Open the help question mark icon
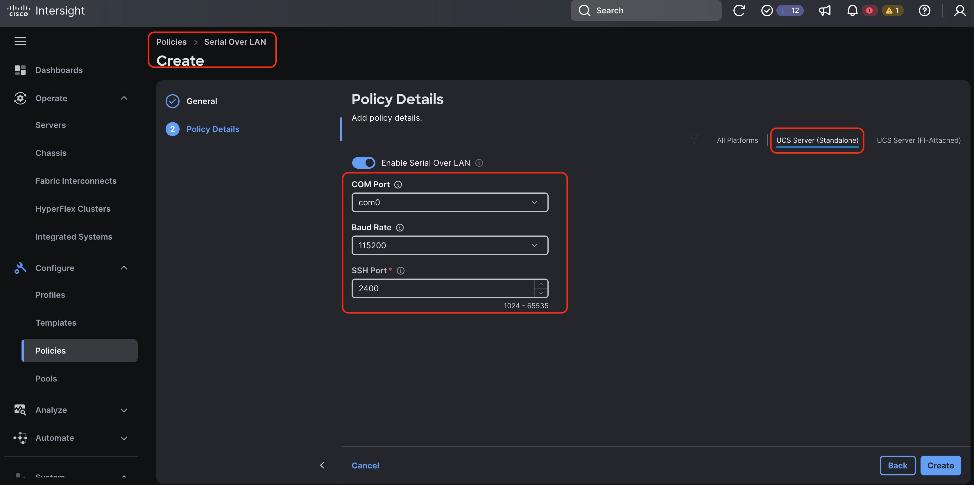Image resolution: width=974 pixels, height=485 pixels. tap(924, 11)
